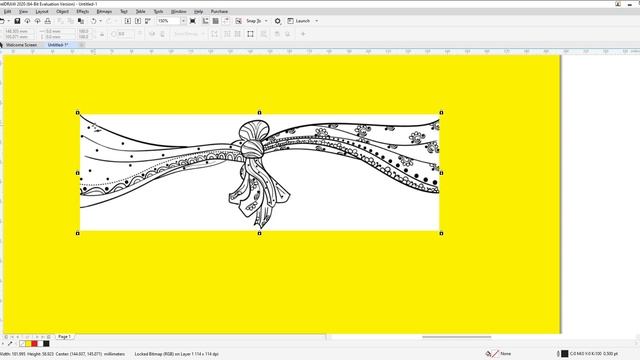Viewport: 640px width, 360px height.
Task: Select the yellow swatch in document palette
Action: 28,344
